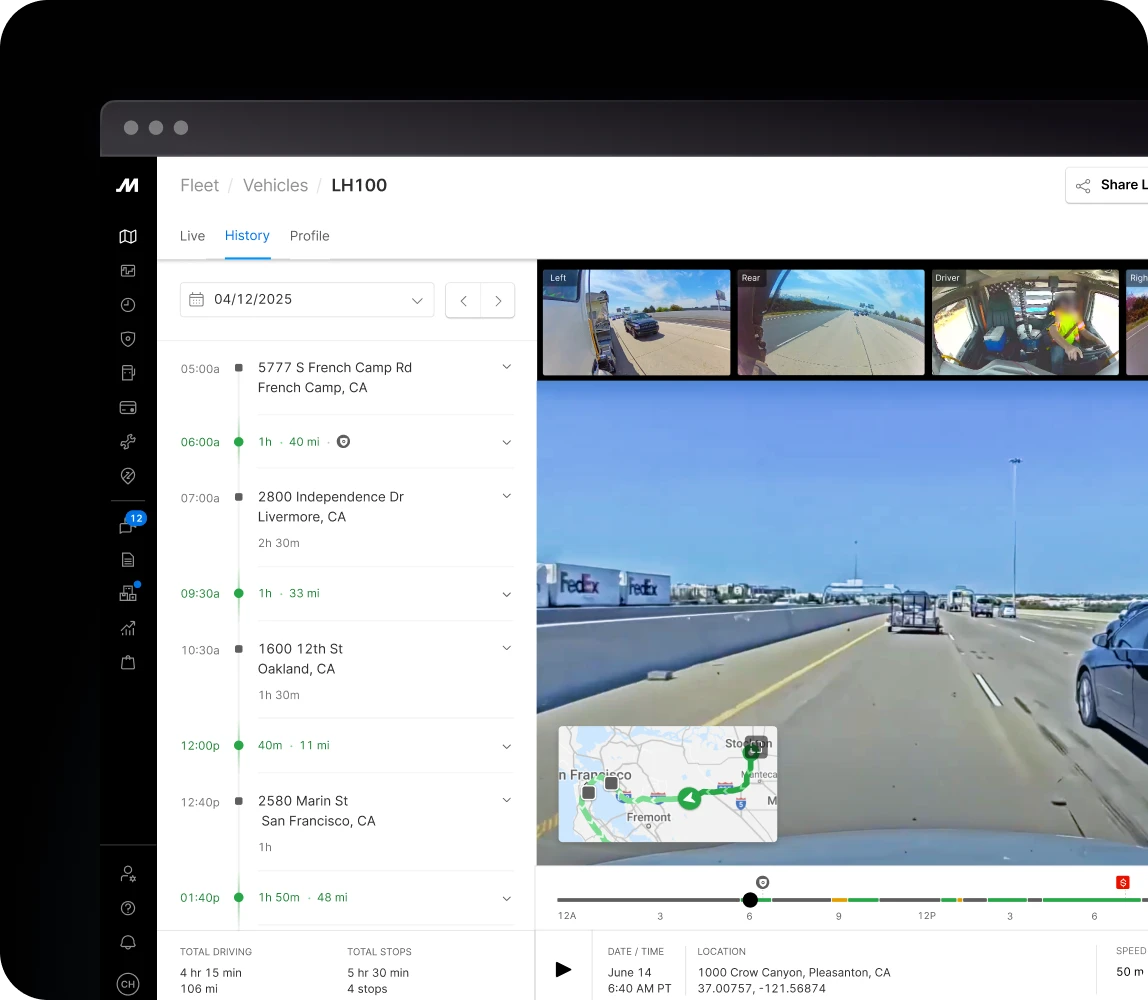The width and height of the screenshot is (1148, 1000).
Task: Open Messages with the 12 notification badge
Action: pyautogui.click(x=128, y=523)
